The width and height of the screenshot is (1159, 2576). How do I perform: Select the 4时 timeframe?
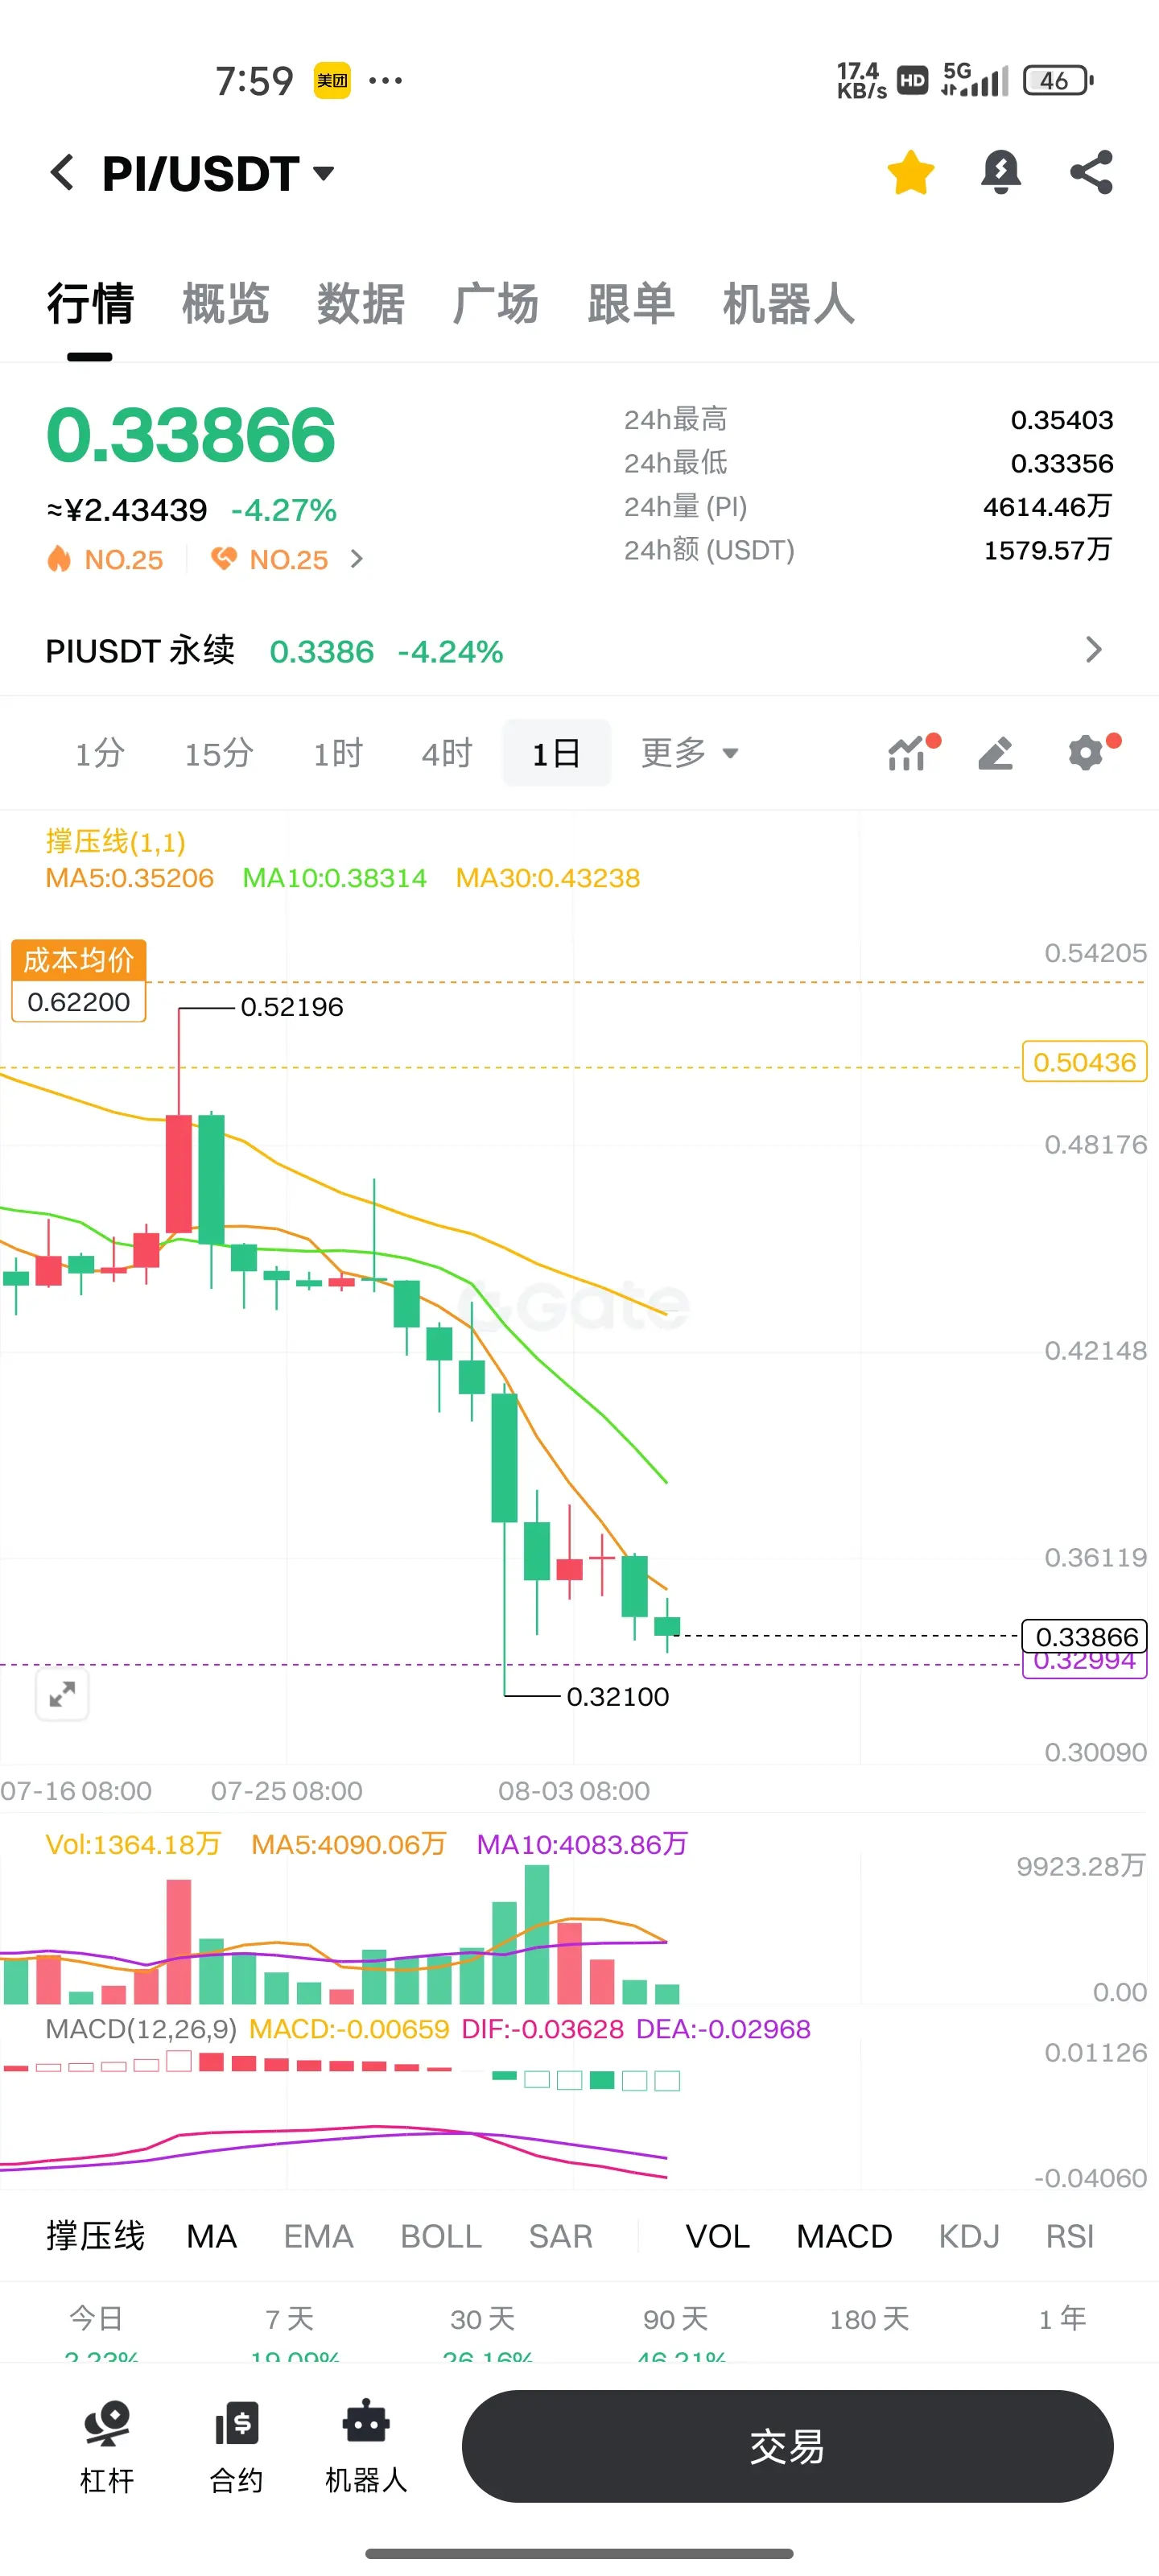pos(446,753)
